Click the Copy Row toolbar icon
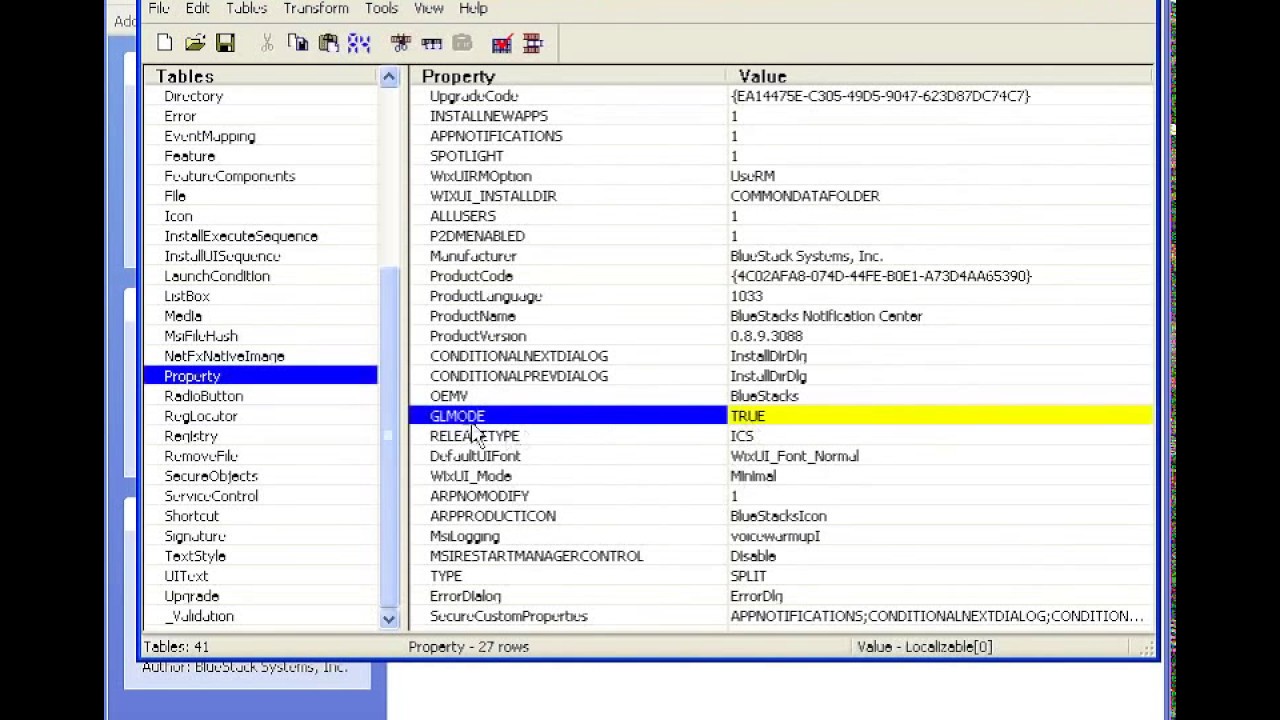 pyautogui.click(x=432, y=42)
